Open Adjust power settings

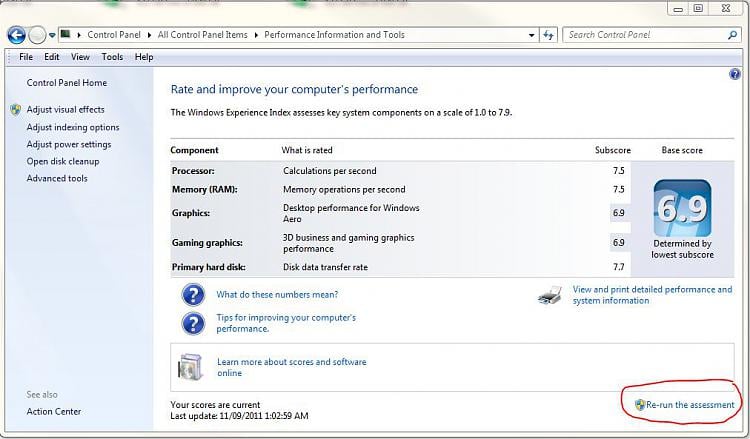pos(69,144)
